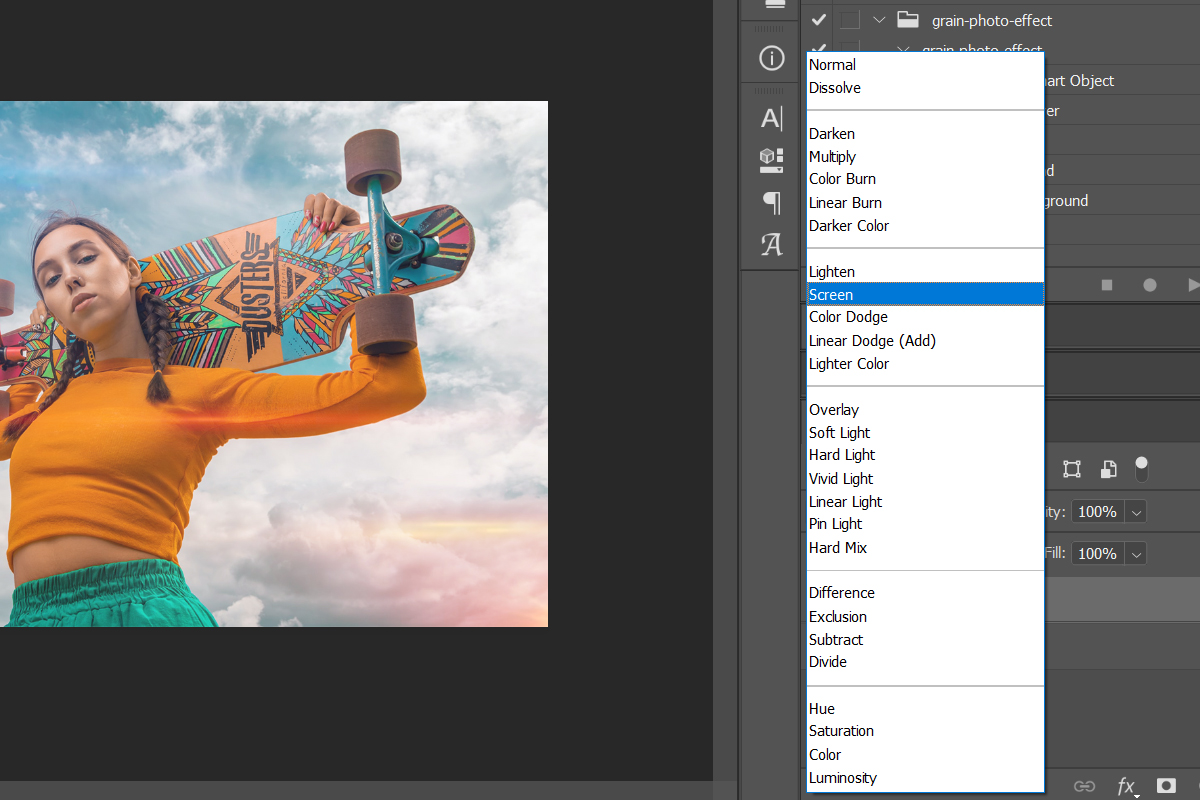1200x800 pixels.
Task: Toggle dialog box for grain-photo-effect set
Action: tap(849, 20)
